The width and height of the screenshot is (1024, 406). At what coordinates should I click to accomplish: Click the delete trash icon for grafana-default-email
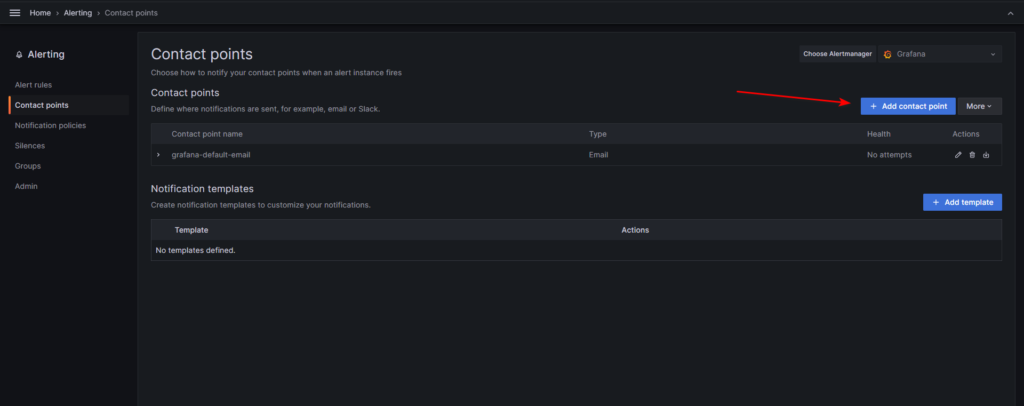pos(972,155)
